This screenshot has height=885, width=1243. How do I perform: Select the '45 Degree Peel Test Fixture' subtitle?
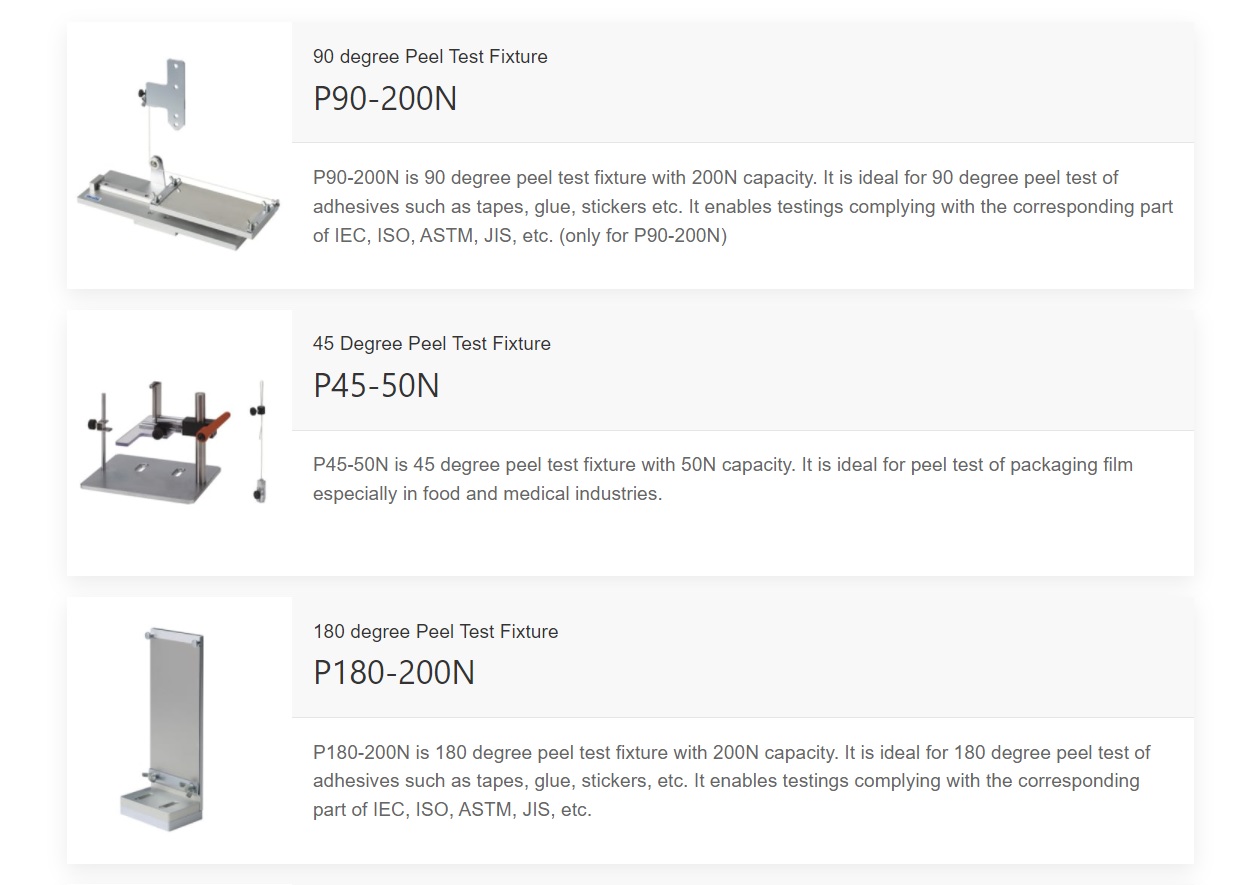pyautogui.click(x=432, y=344)
